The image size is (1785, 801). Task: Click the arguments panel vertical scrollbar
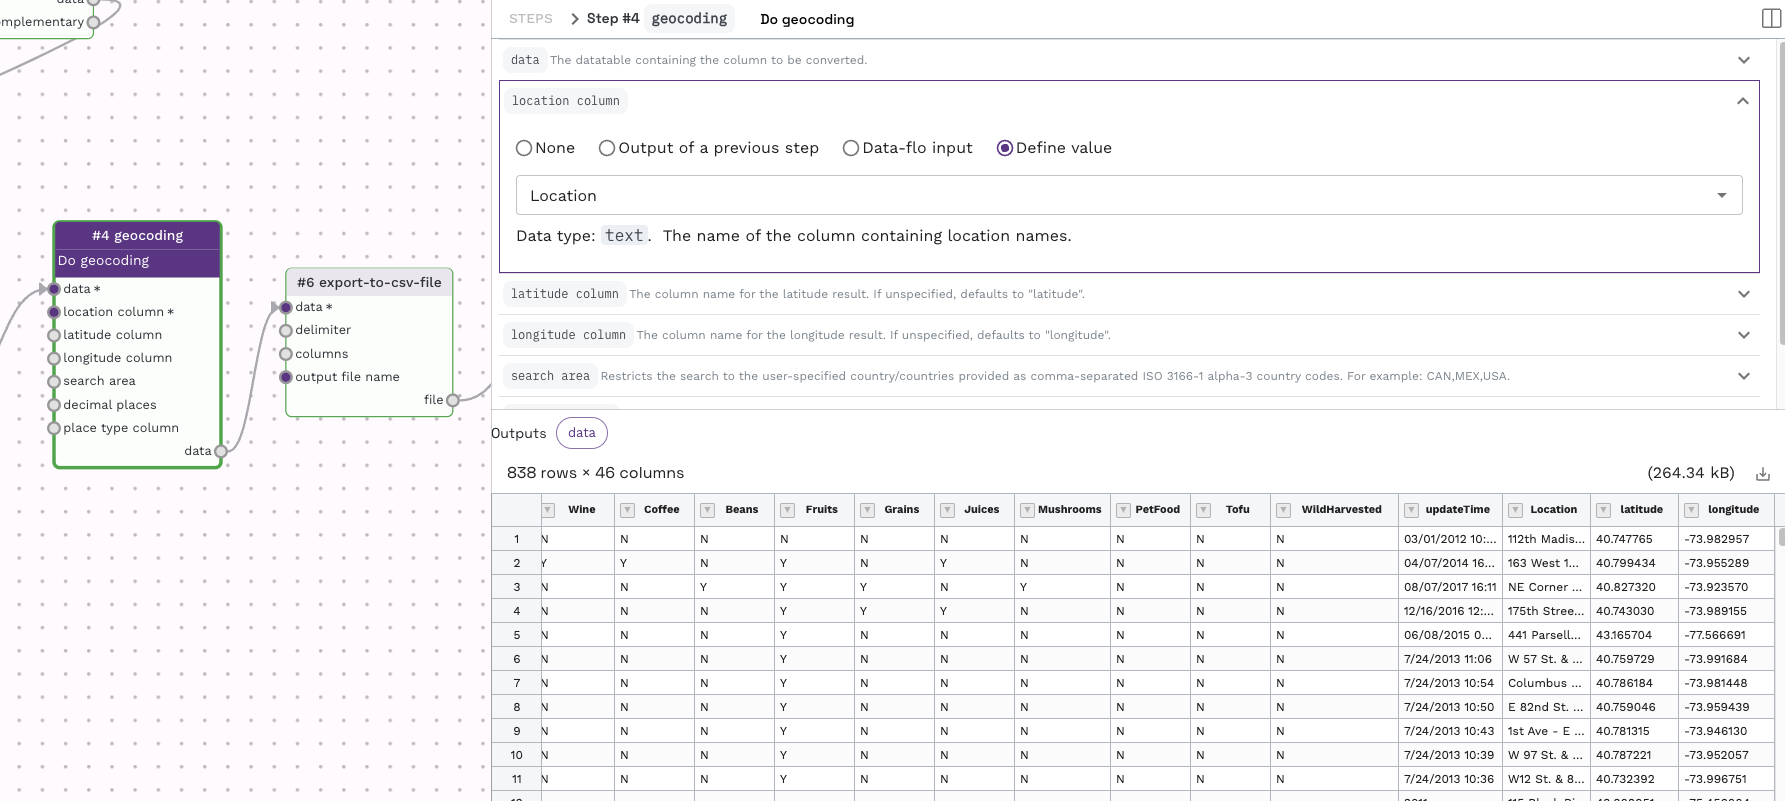(1780, 195)
